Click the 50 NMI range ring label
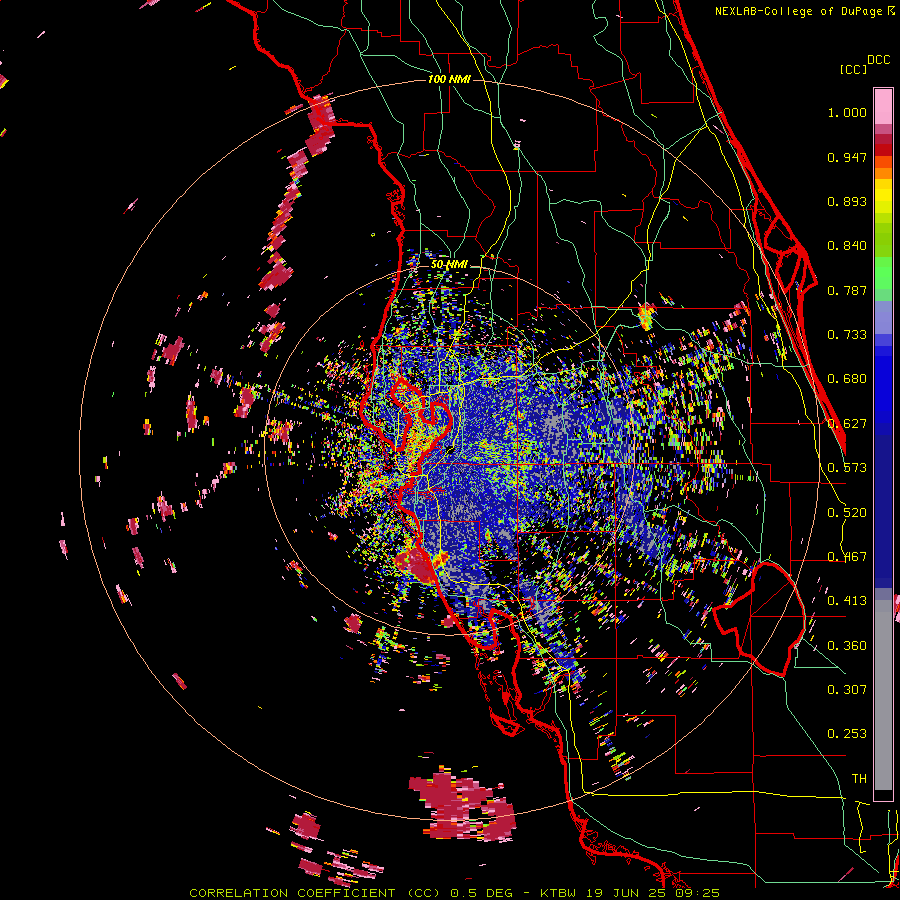Image resolution: width=900 pixels, height=900 pixels. (x=449, y=265)
